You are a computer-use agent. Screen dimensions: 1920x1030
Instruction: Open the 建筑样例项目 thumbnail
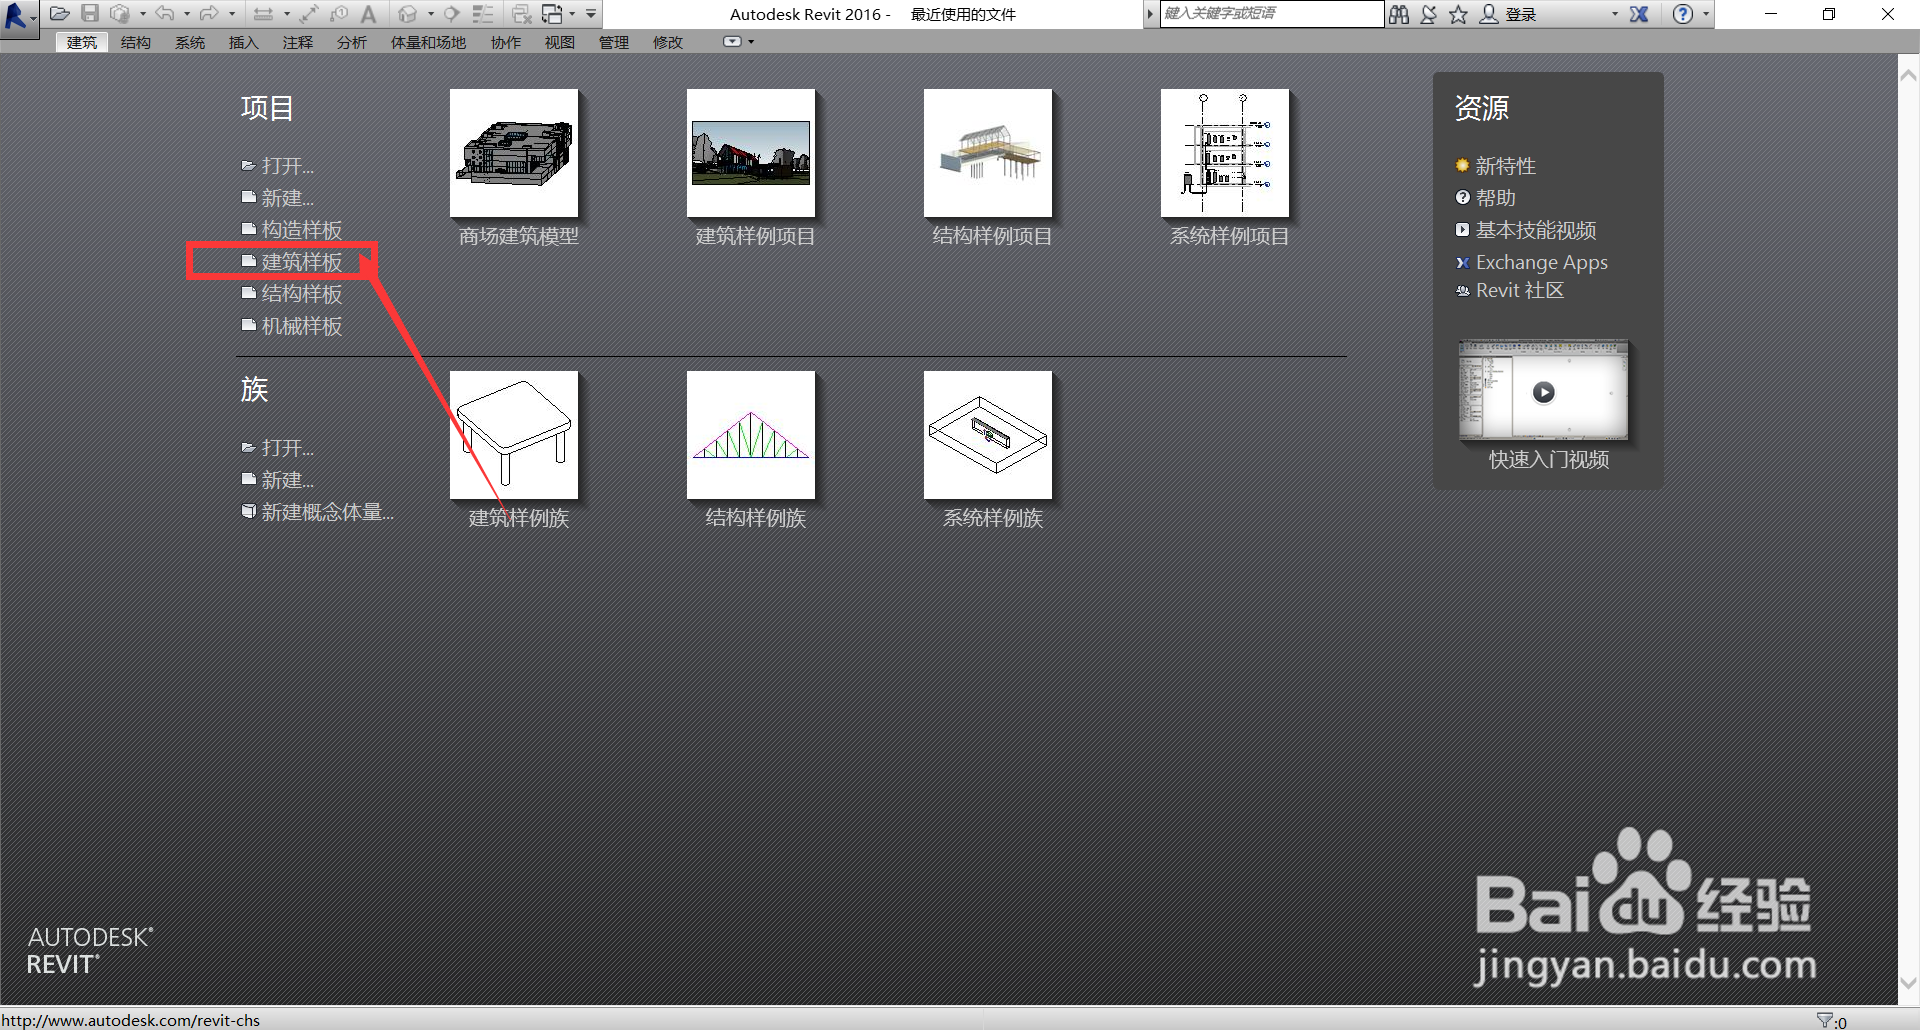coord(751,153)
